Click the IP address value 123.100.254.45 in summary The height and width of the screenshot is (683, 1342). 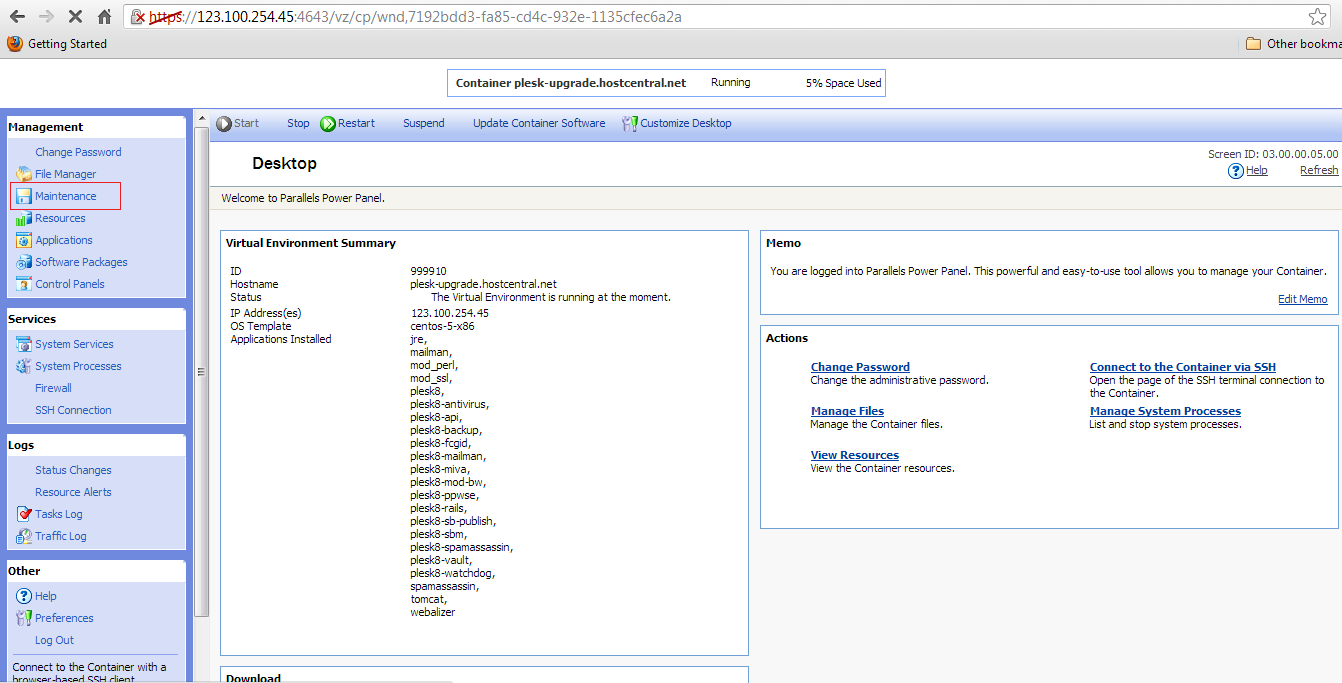[449, 313]
